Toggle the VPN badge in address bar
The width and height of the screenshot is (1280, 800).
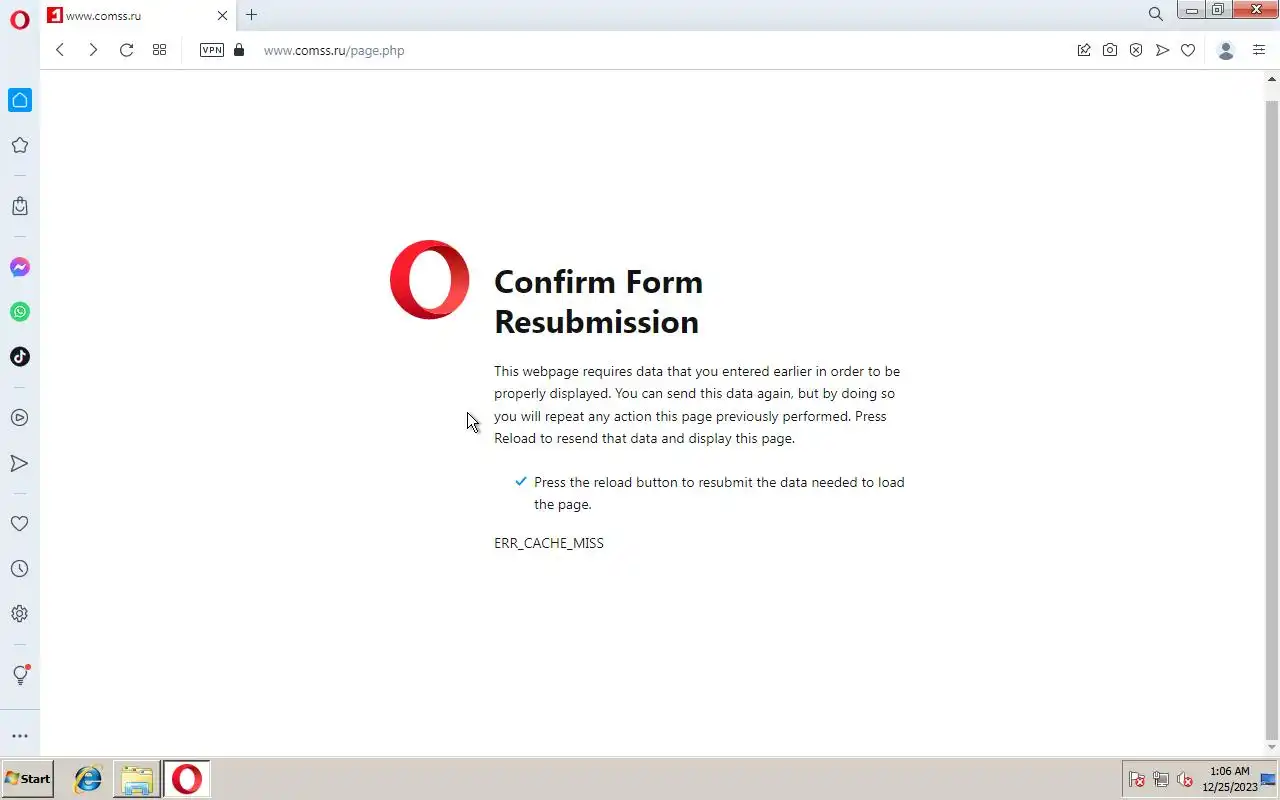[212, 50]
